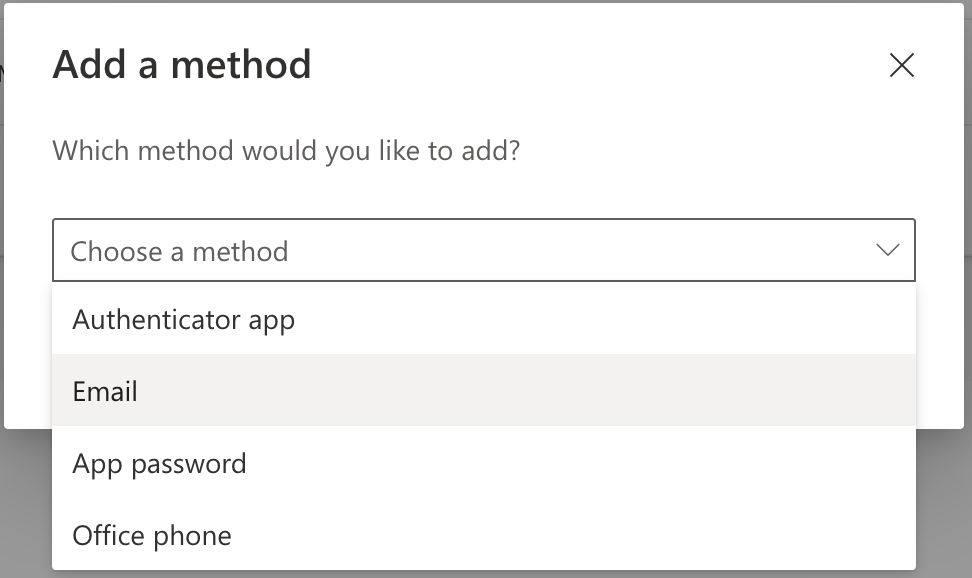Add the Authenticator app sign-in method
The image size is (972, 578).
pyautogui.click(x=184, y=320)
